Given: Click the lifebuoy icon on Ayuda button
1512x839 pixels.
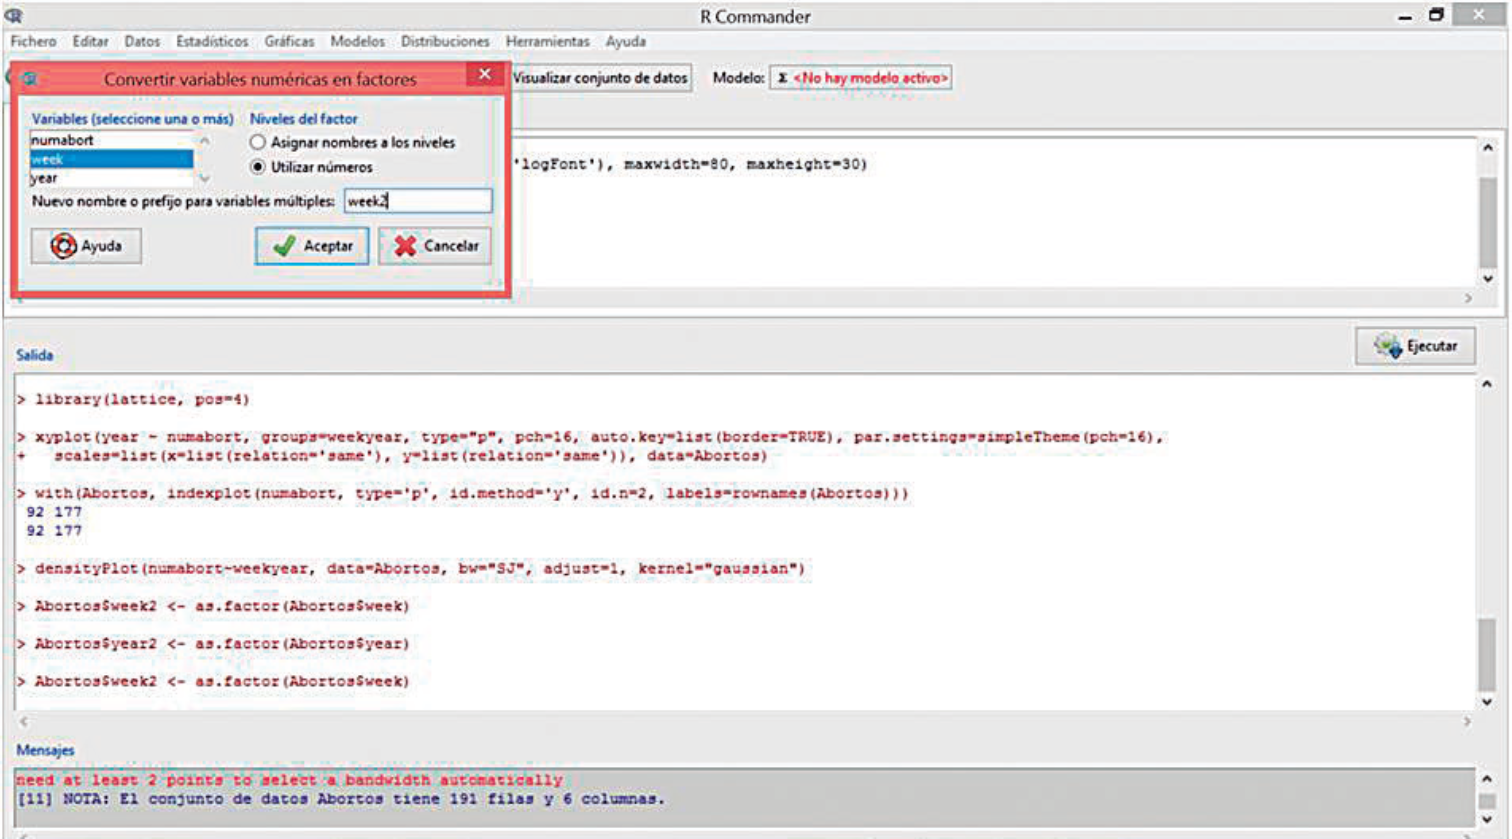Looking at the screenshot, I should (x=63, y=246).
